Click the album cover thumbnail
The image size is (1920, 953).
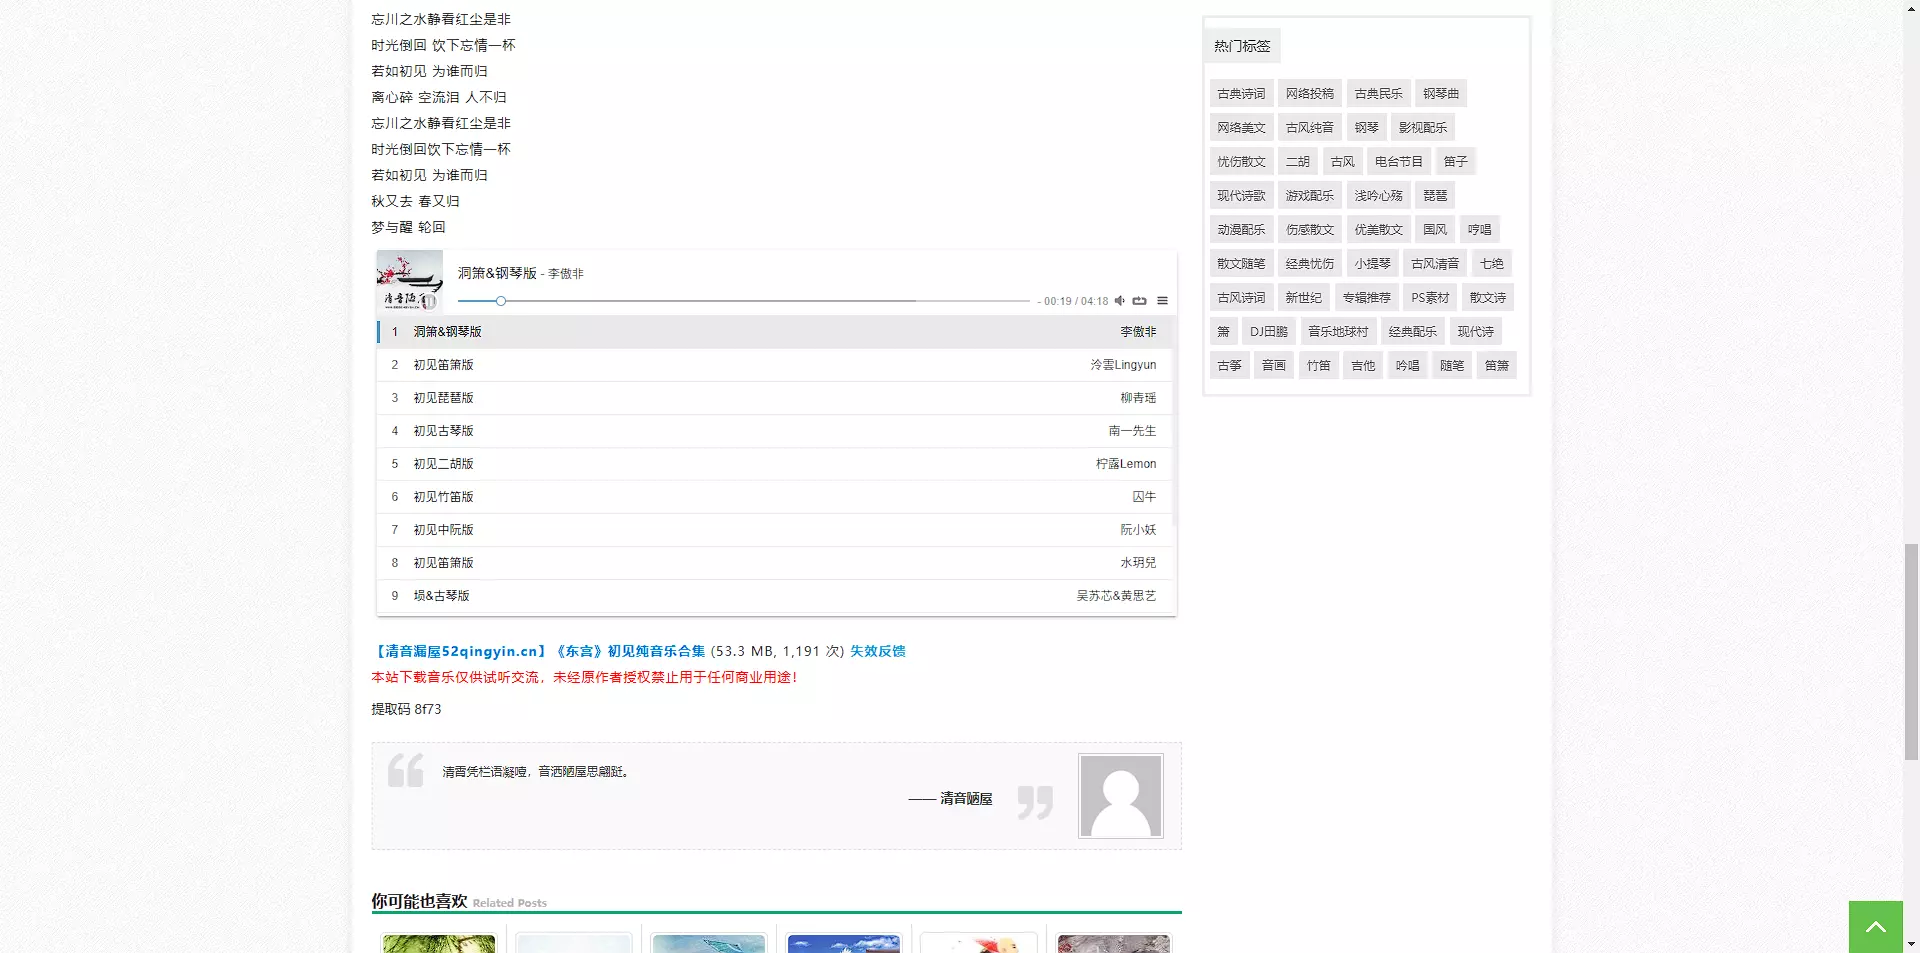tap(409, 282)
